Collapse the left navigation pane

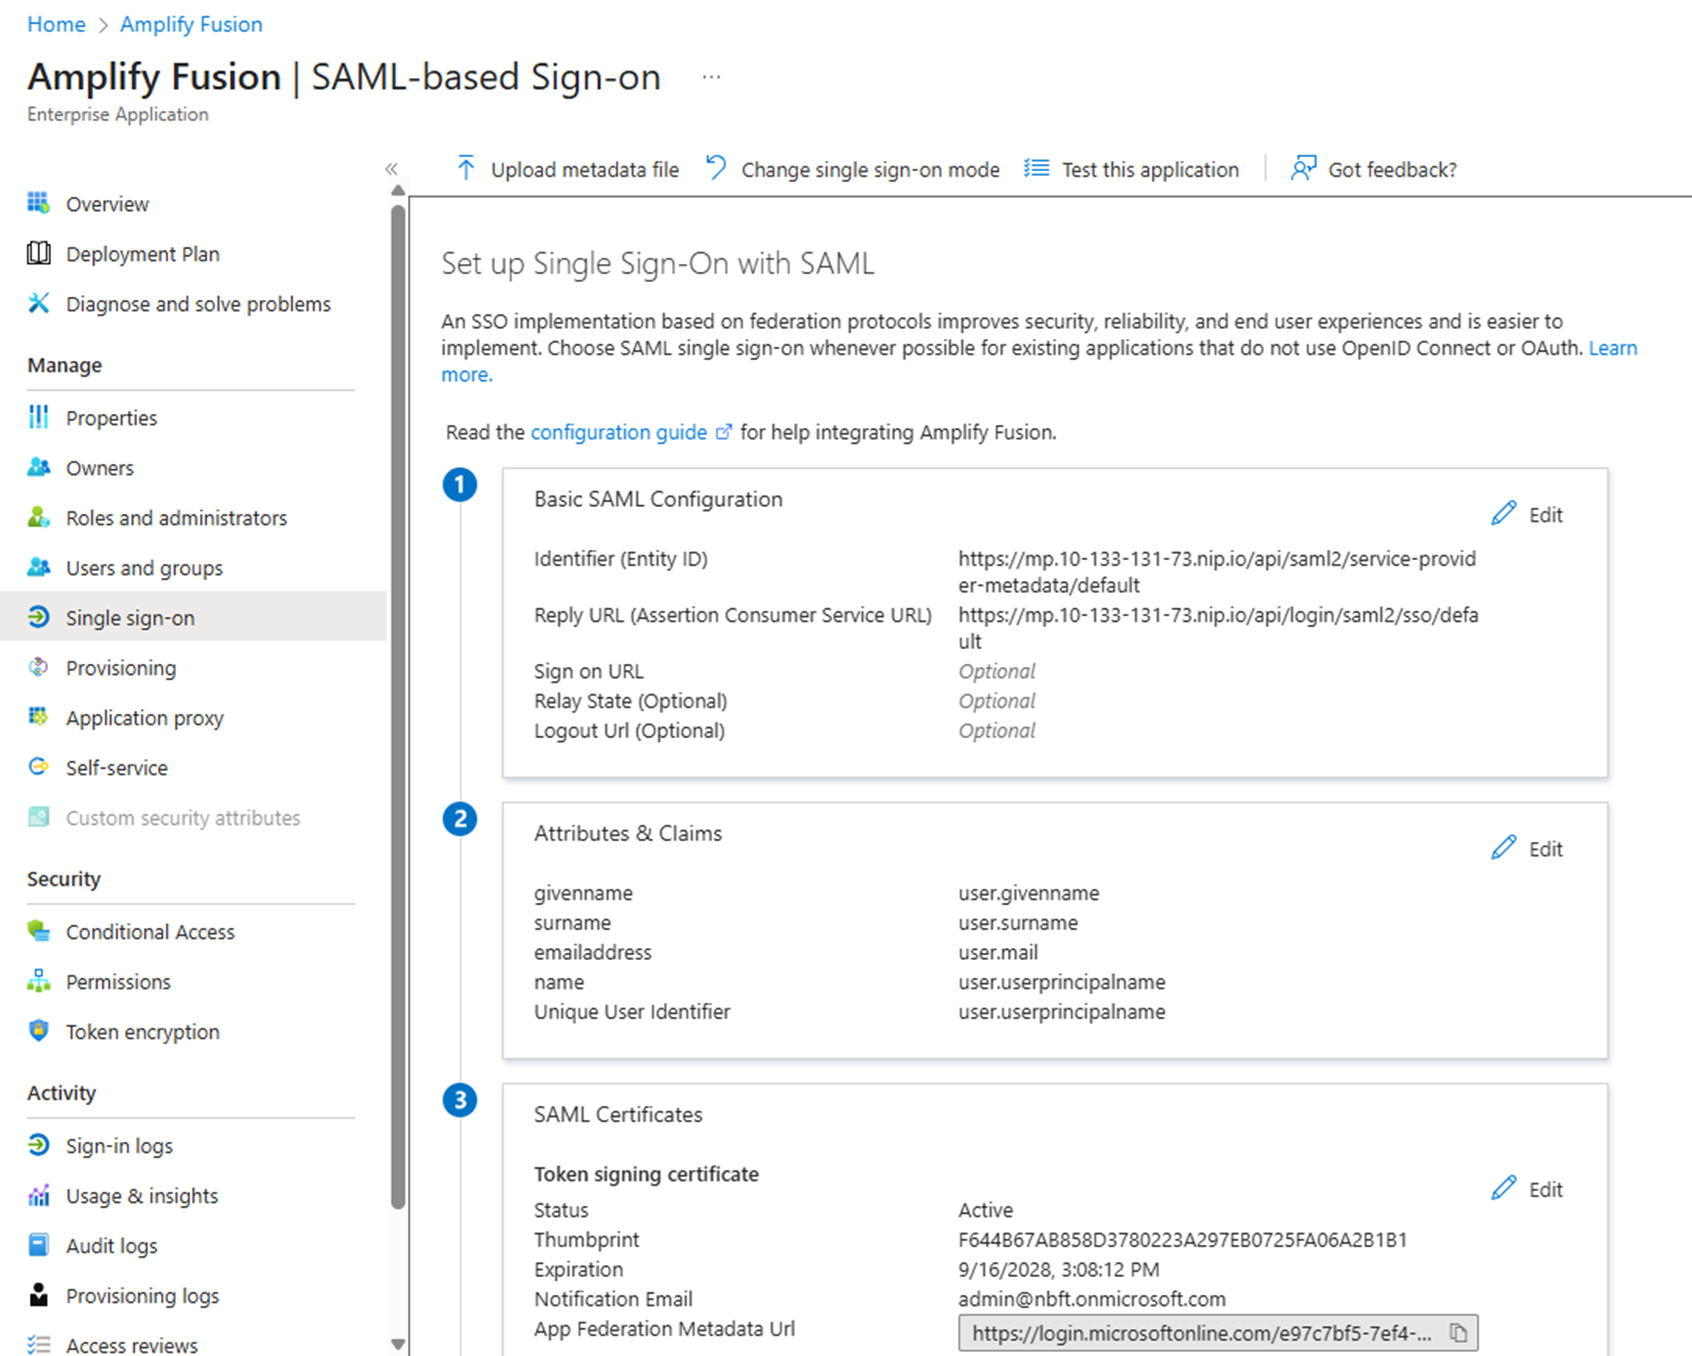click(391, 169)
